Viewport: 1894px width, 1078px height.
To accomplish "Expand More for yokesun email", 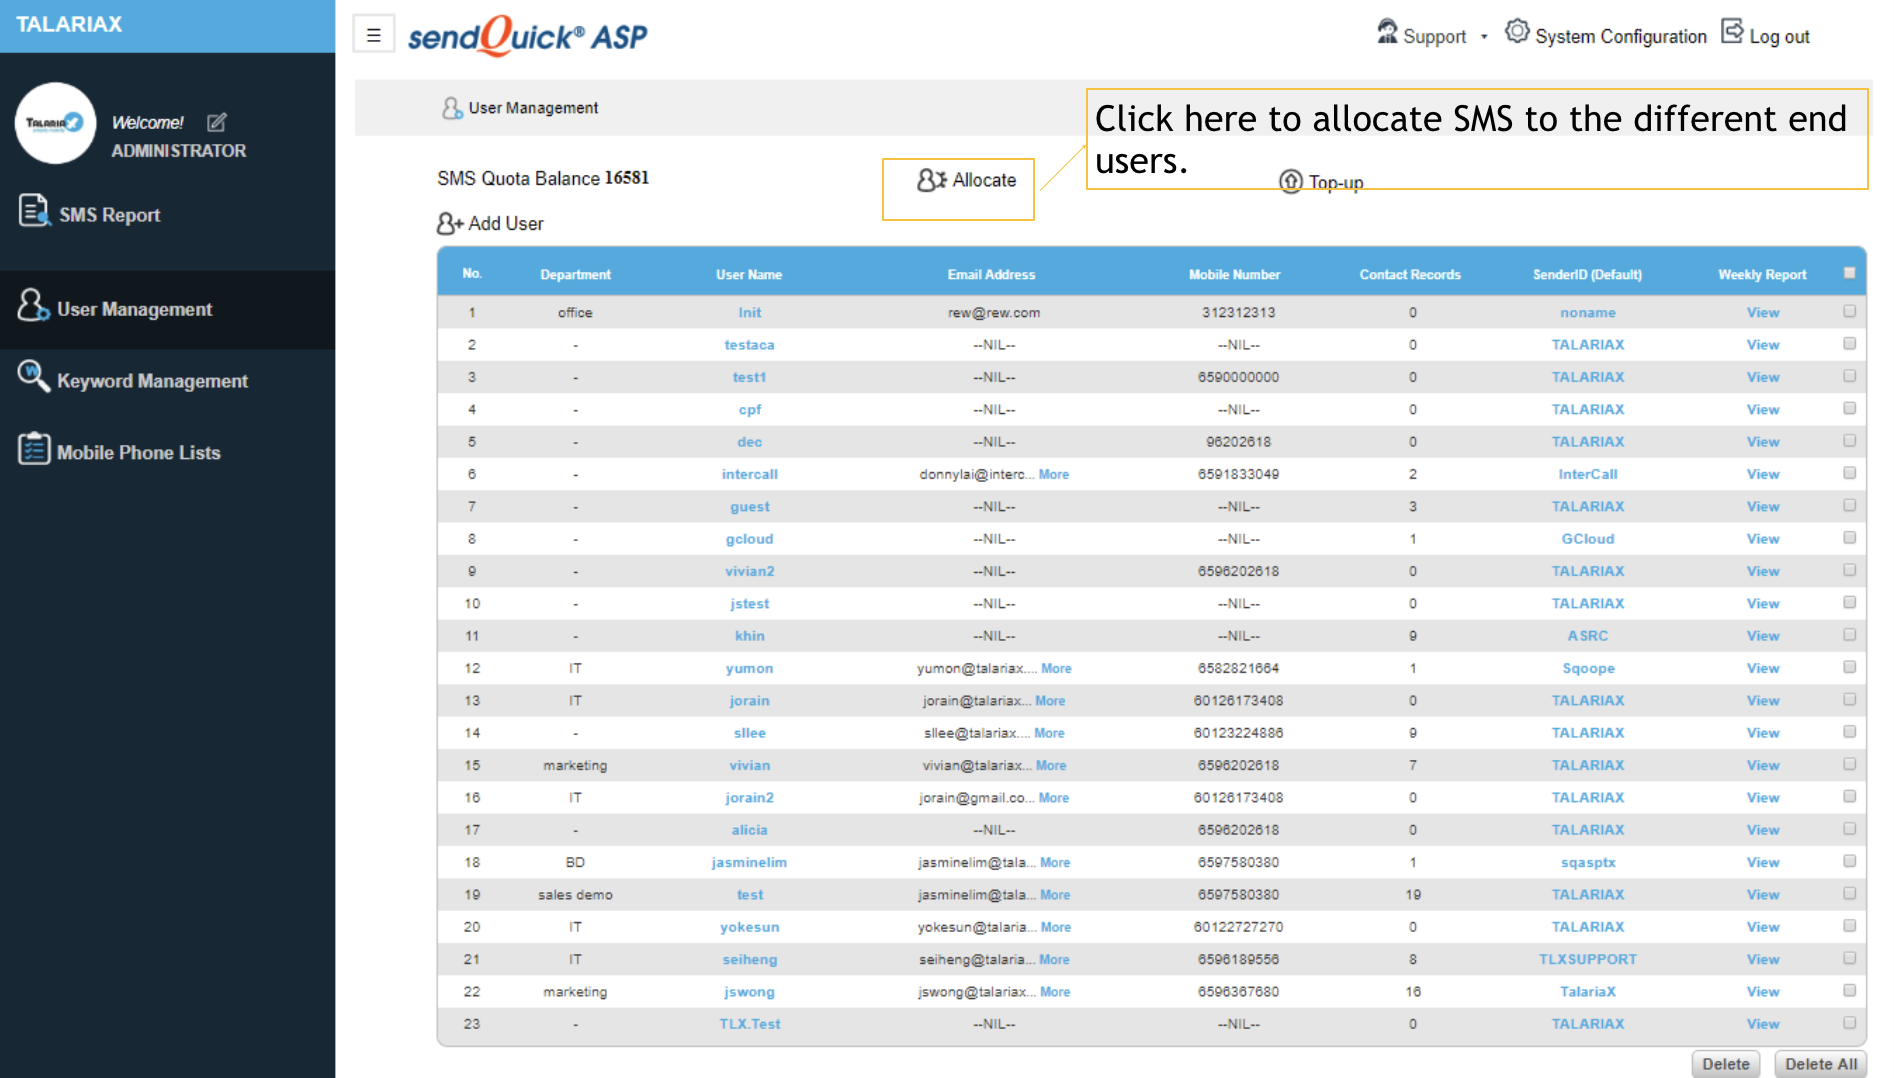I will (1056, 927).
